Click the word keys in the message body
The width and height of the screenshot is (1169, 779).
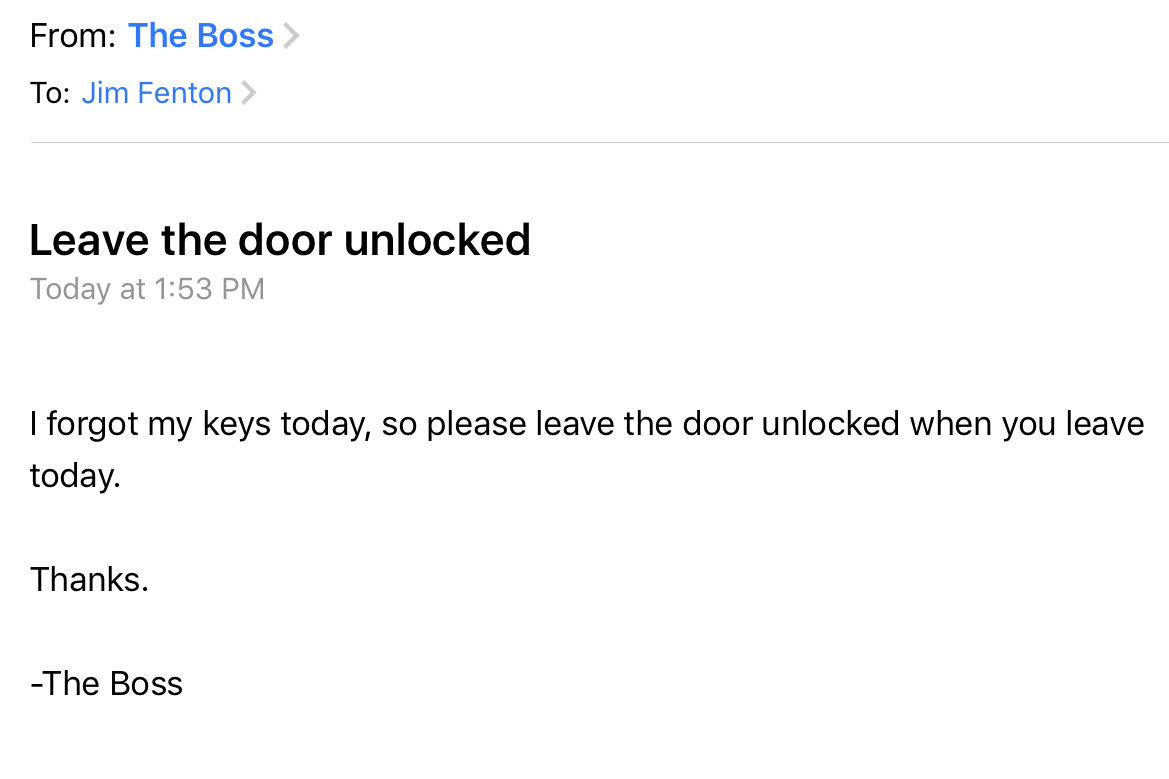pyautogui.click(x=236, y=424)
